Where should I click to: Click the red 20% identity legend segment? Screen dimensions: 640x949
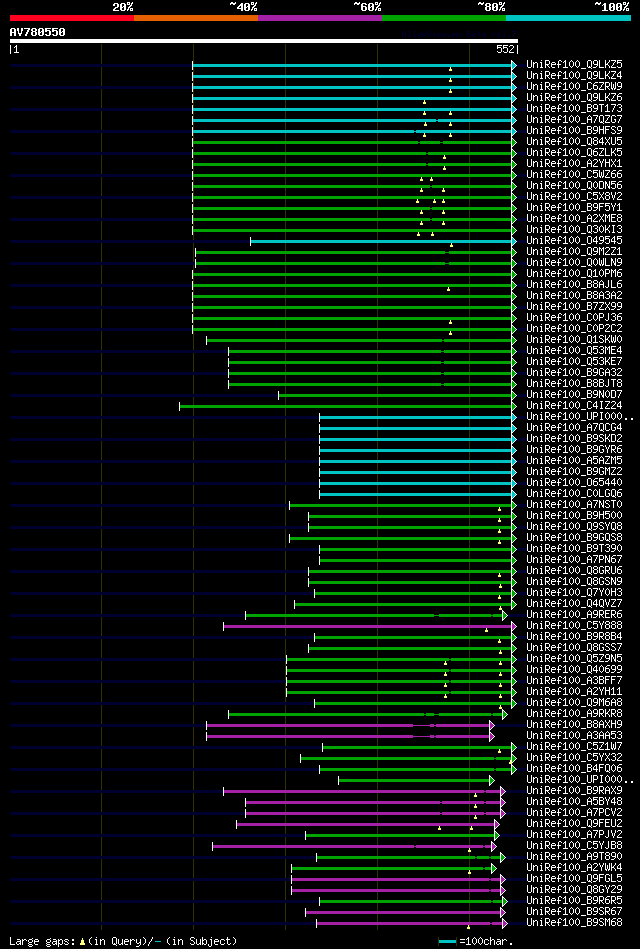[72, 18]
